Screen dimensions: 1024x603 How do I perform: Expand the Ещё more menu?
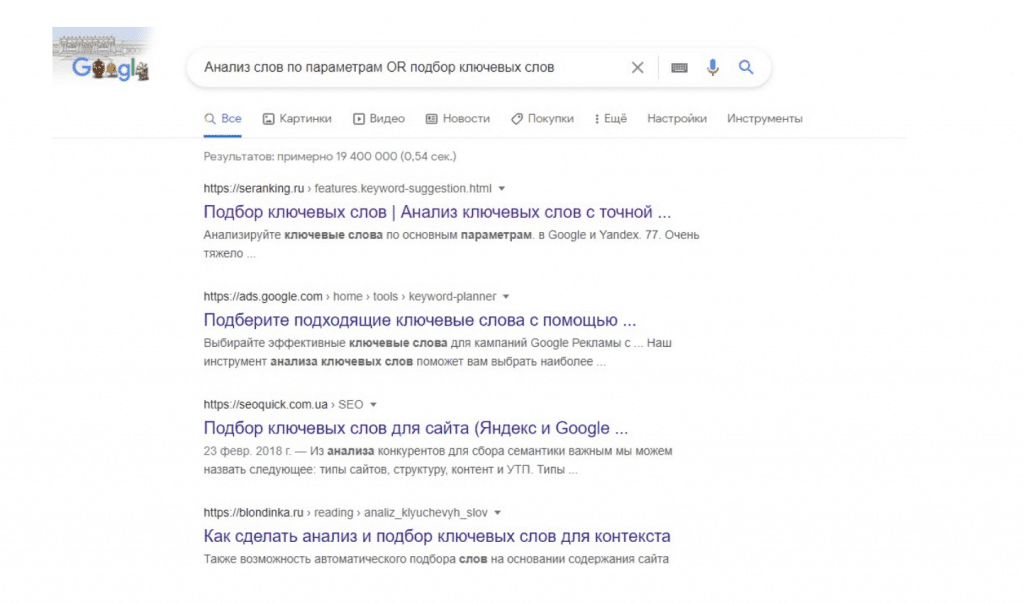(611, 118)
